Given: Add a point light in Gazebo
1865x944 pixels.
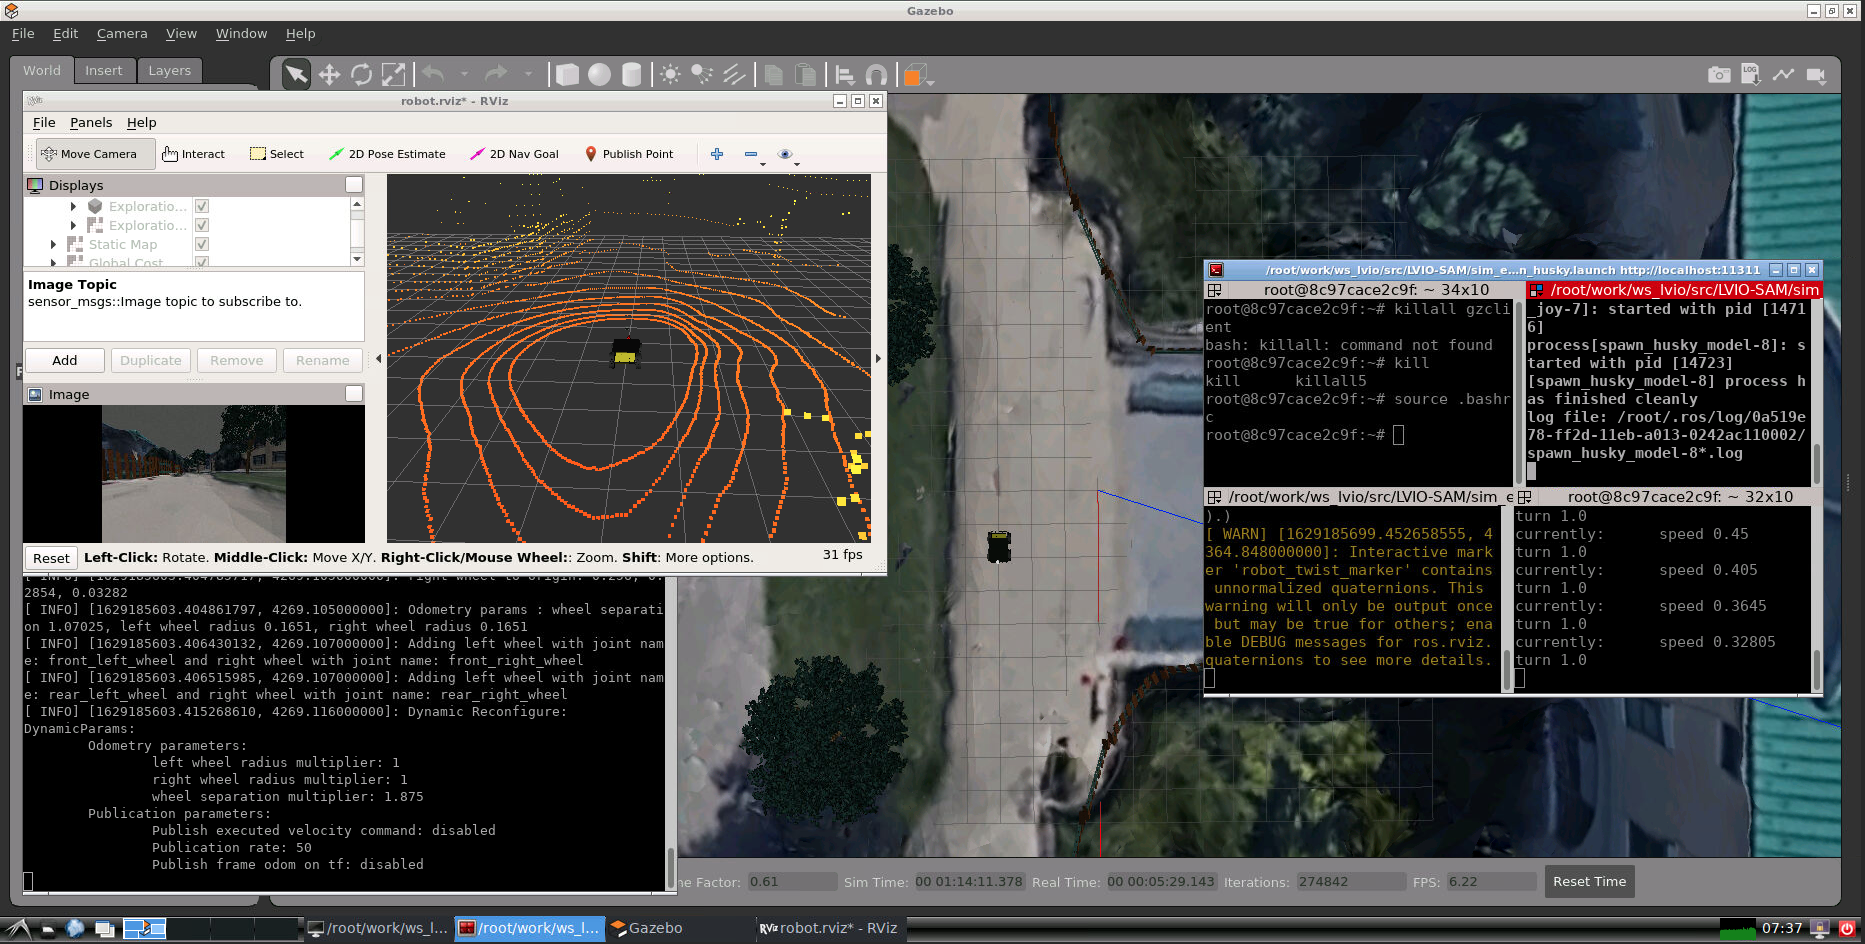Looking at the screenshot, I should point(670,75).
